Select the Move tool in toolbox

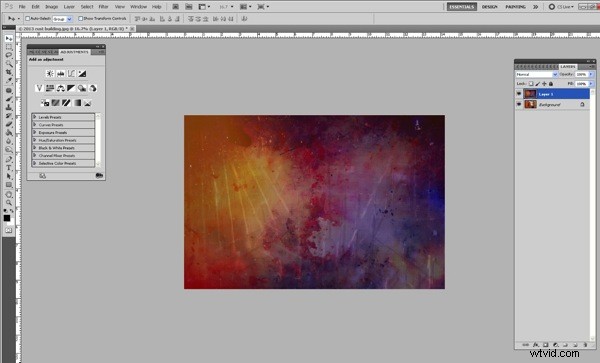tap(8, 39)
